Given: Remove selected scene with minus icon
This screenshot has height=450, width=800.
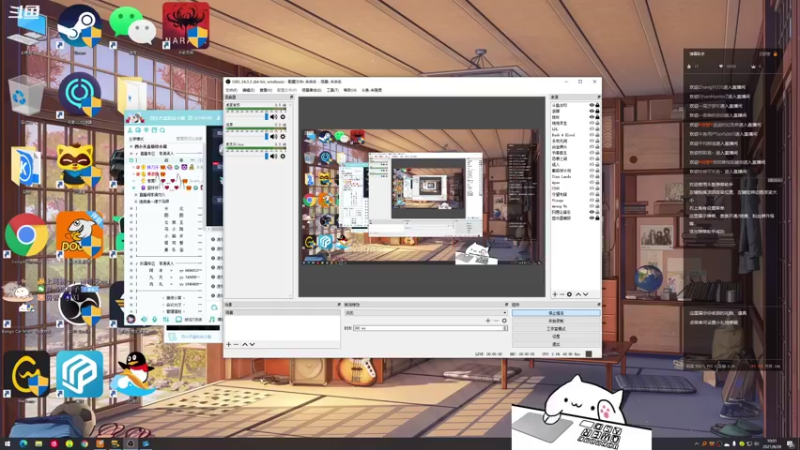Looking at the screenshot, I should [236, 344].
